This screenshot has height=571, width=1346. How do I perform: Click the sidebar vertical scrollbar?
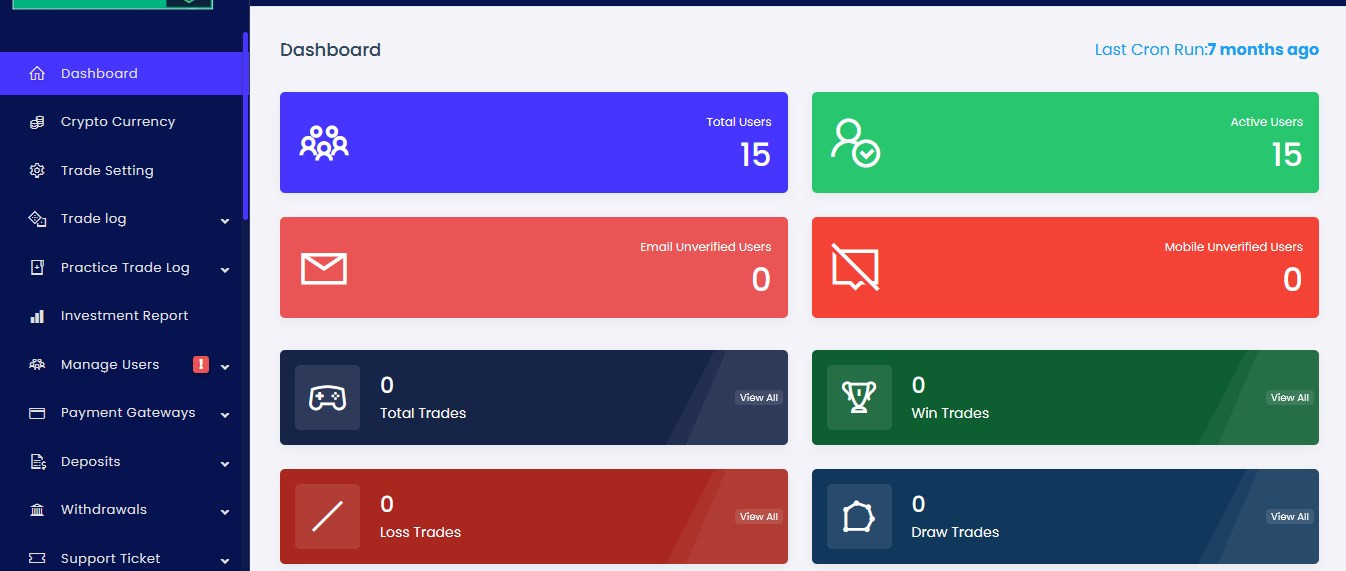tap(244, 126)
